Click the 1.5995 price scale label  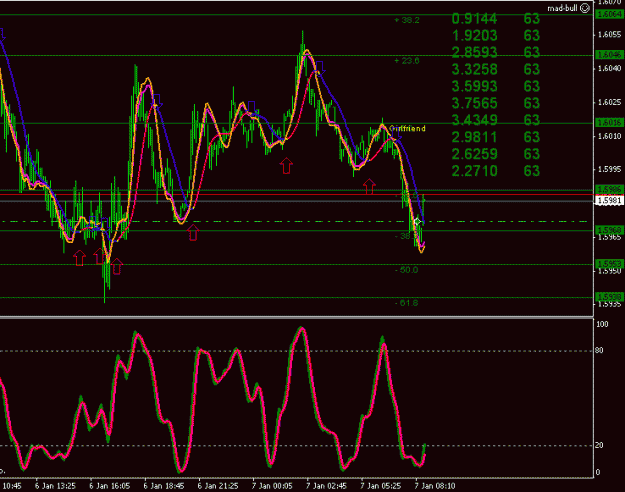(x=609, y=169)
